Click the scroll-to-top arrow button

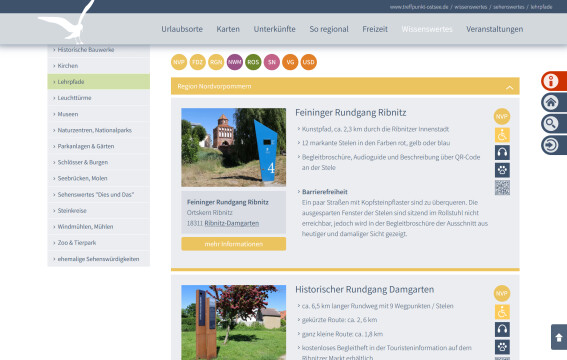[x=559, y=337]
